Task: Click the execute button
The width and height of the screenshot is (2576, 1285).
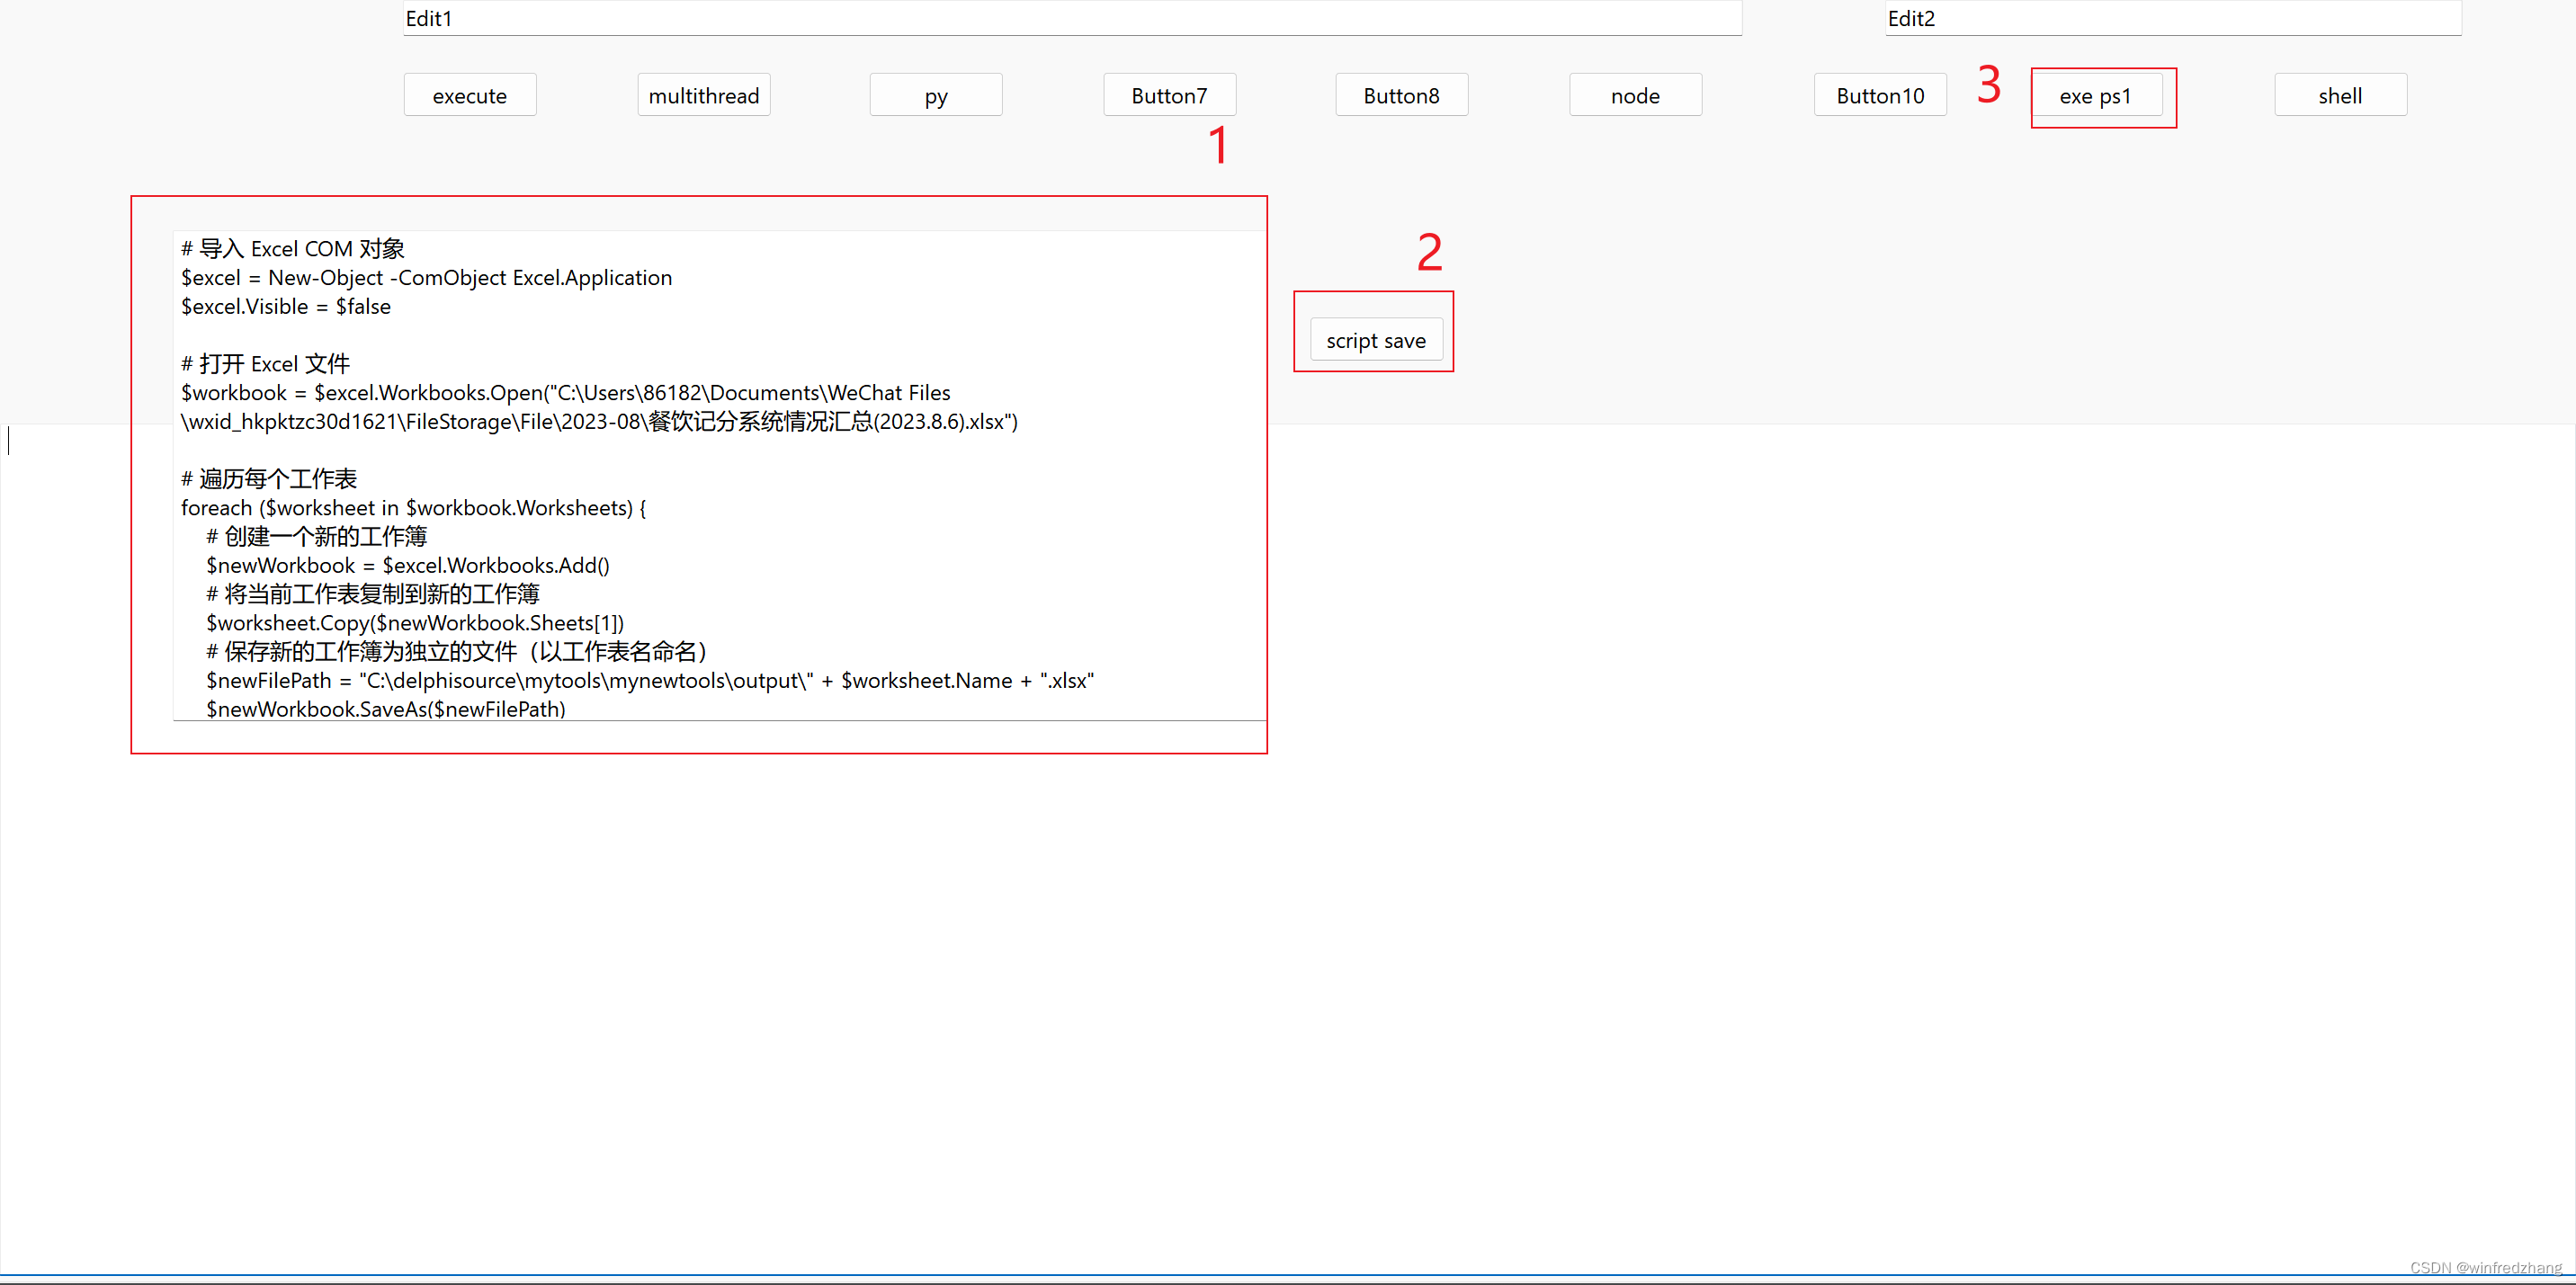Action: (470, 95)
